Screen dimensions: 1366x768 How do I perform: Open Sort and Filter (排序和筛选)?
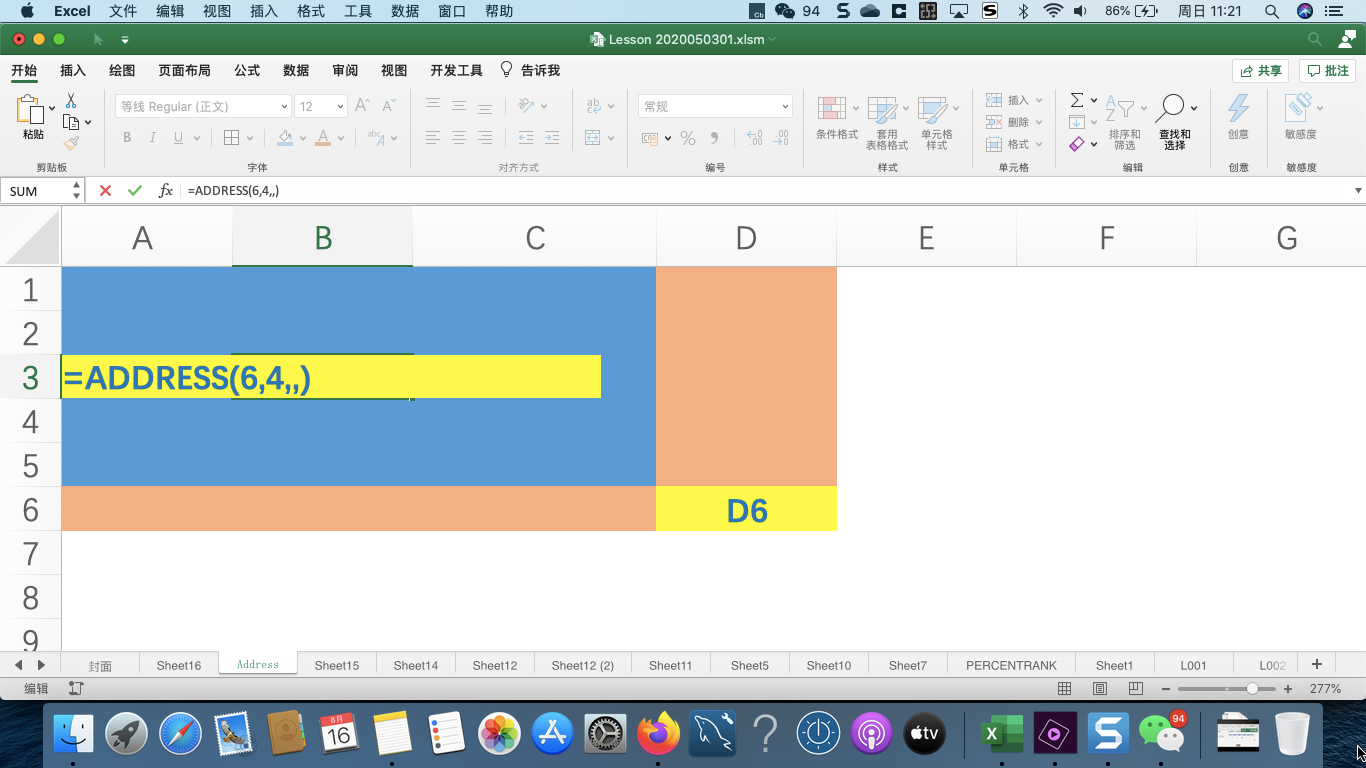[x=1124, y=122]
